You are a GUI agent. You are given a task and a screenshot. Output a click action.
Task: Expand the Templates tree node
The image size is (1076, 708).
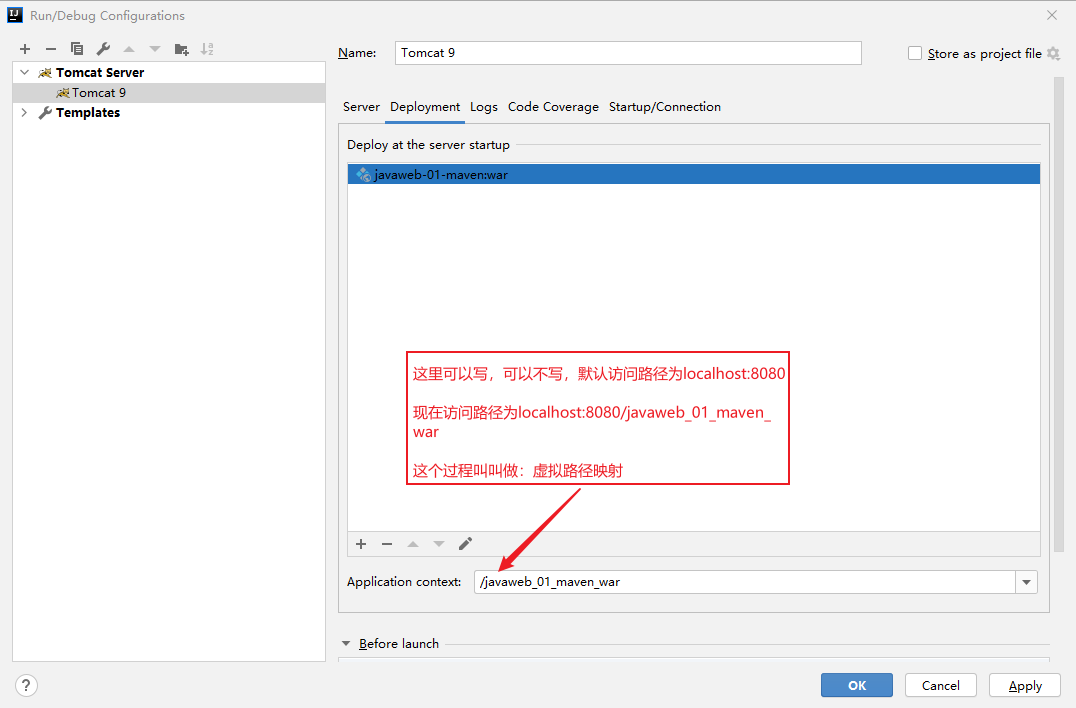pos(25,113)
